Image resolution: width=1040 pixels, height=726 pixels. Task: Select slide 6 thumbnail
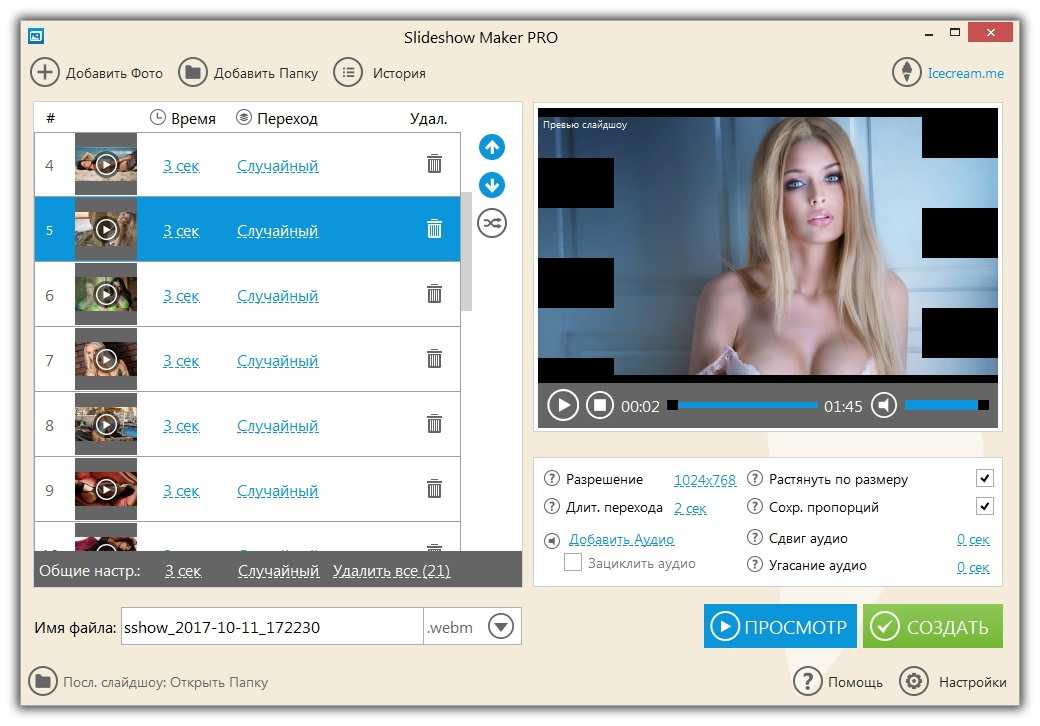[x=106, y=294]
